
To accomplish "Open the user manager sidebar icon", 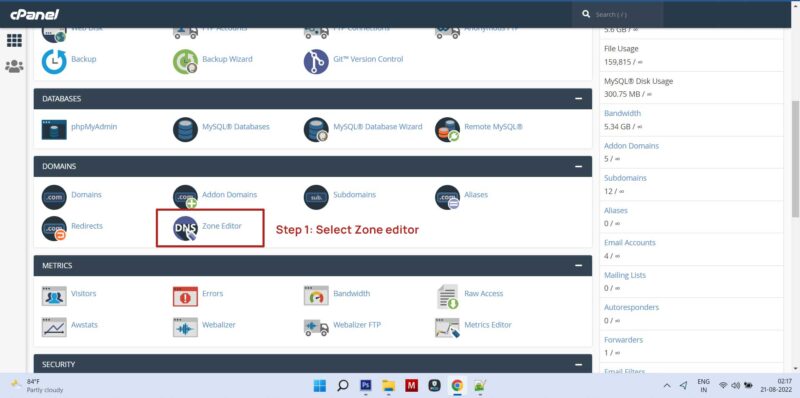I will [14, 66].
